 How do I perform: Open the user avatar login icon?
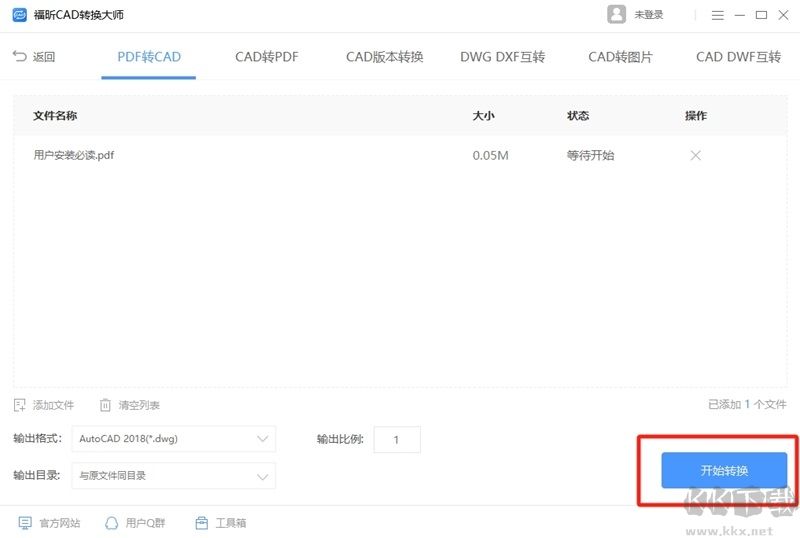pos(616,14)
